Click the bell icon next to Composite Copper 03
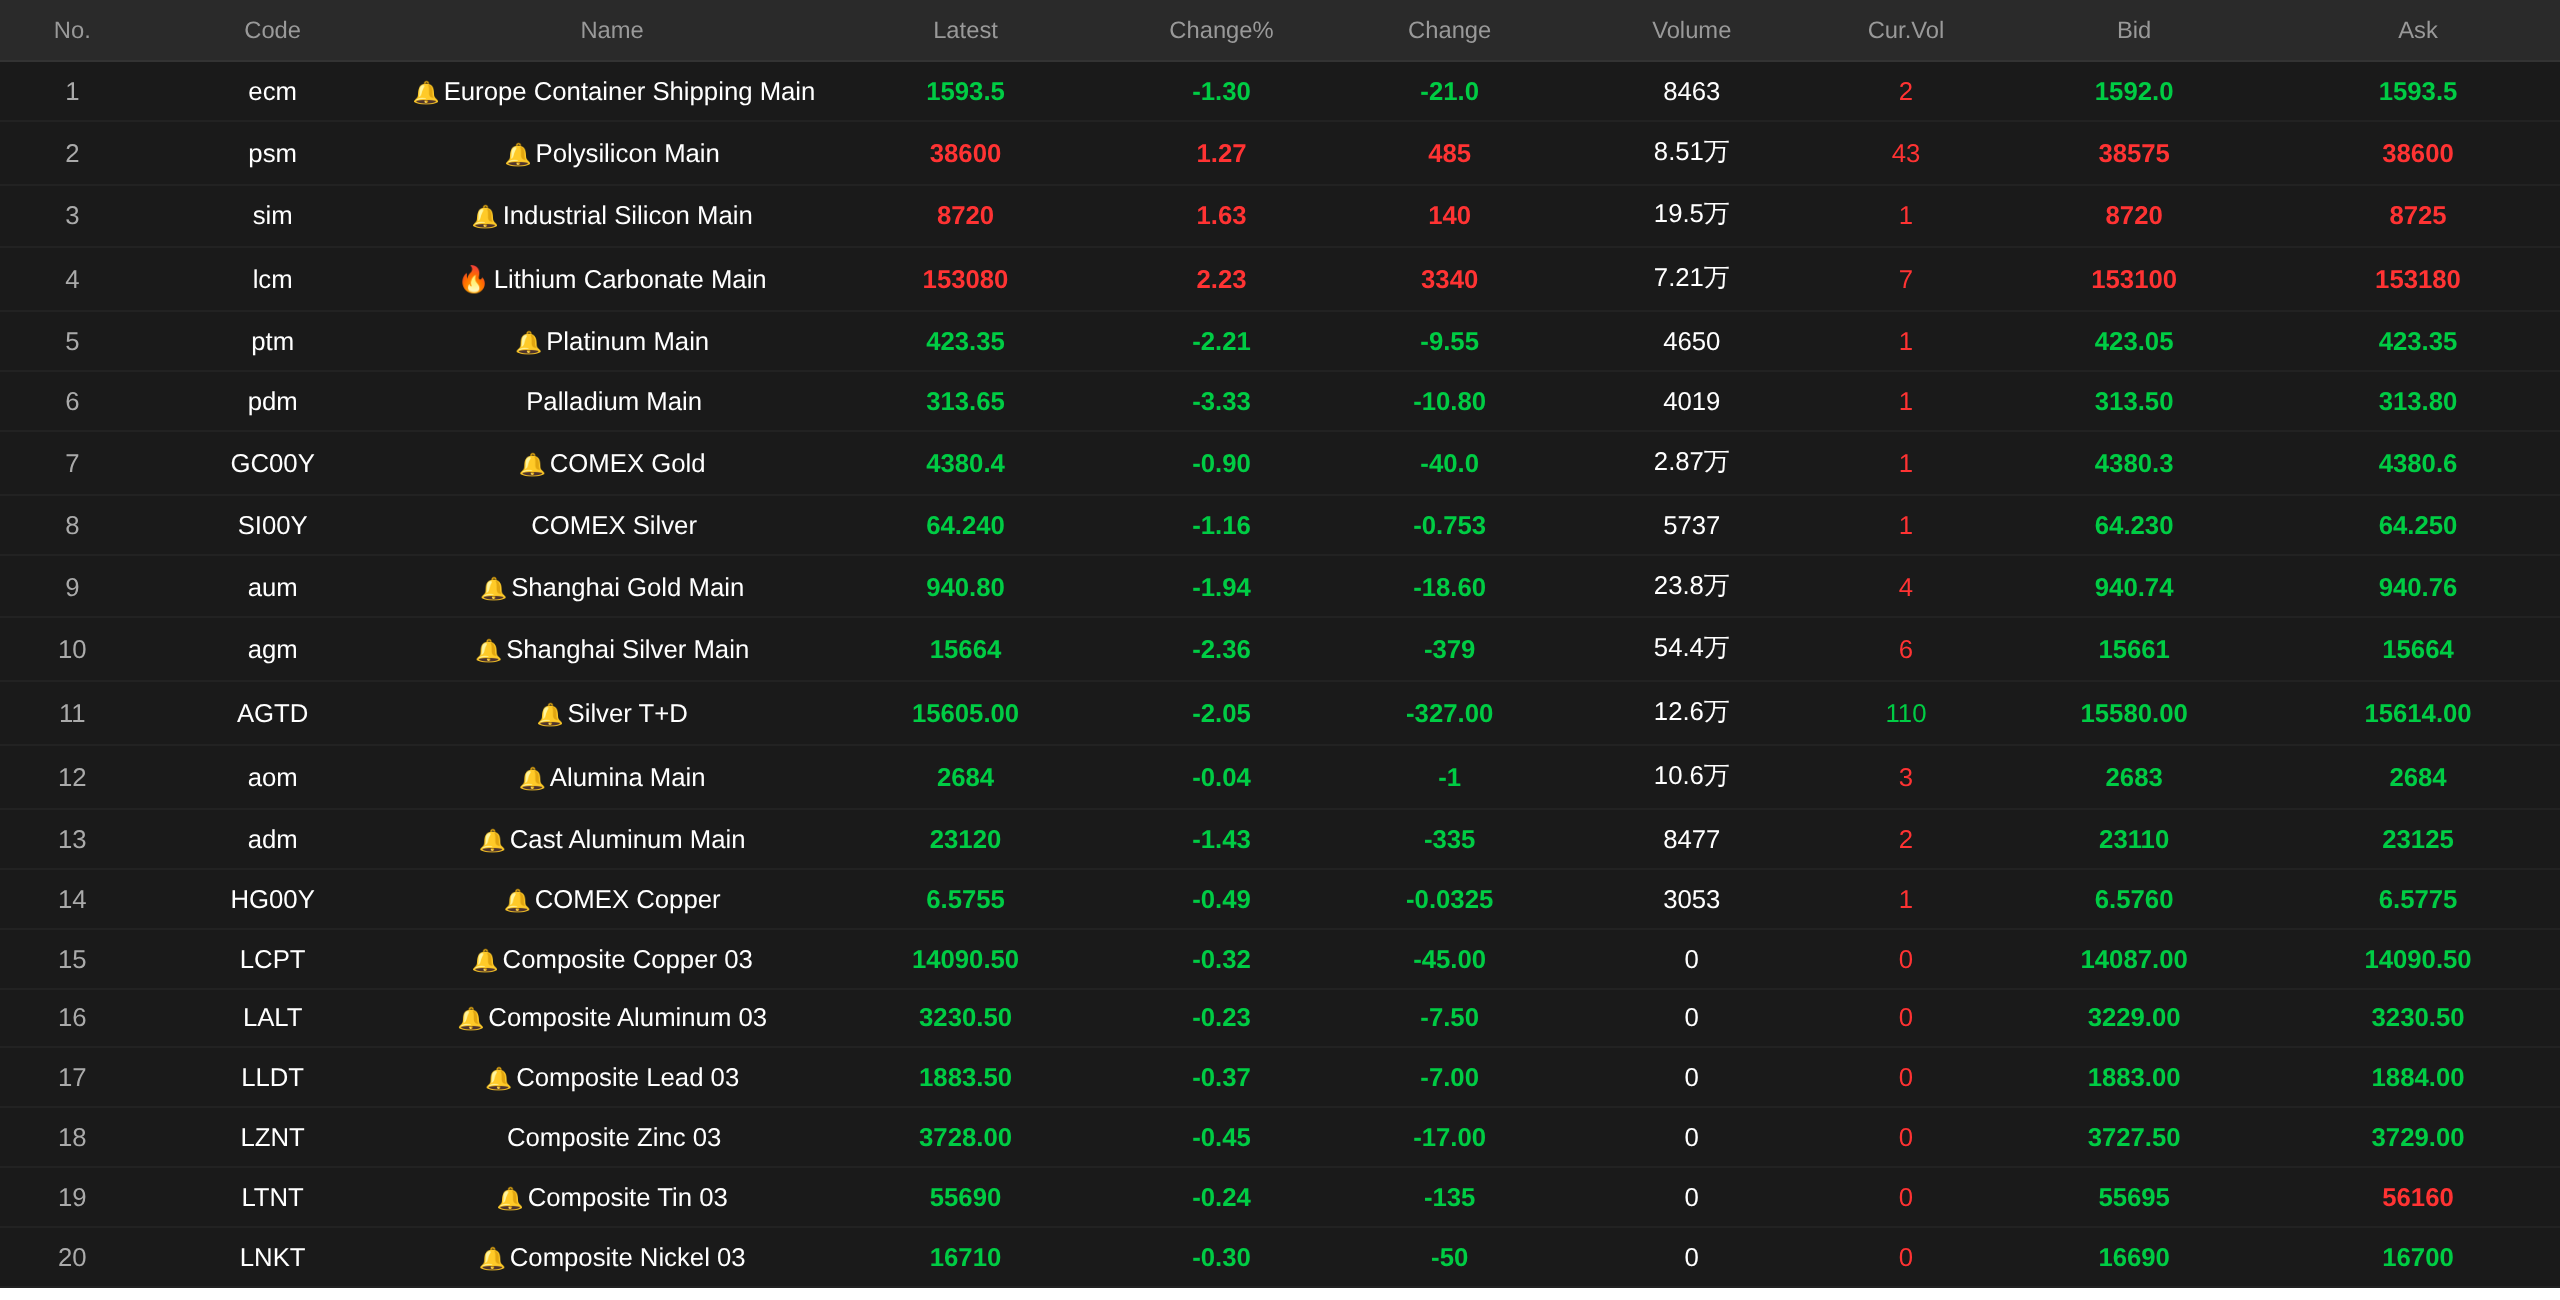Screen dimensions: 2560x1300 pyautogui.click(x=484, y=960)
